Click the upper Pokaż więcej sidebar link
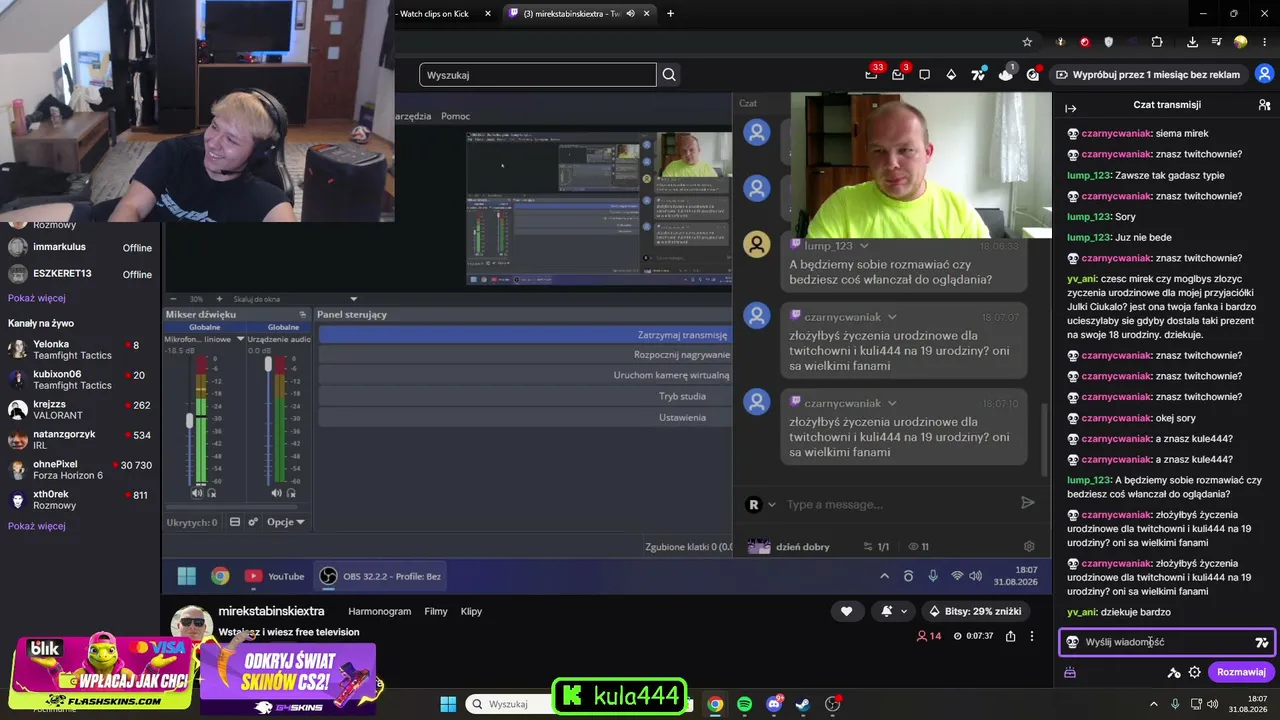 click(37, 298)
